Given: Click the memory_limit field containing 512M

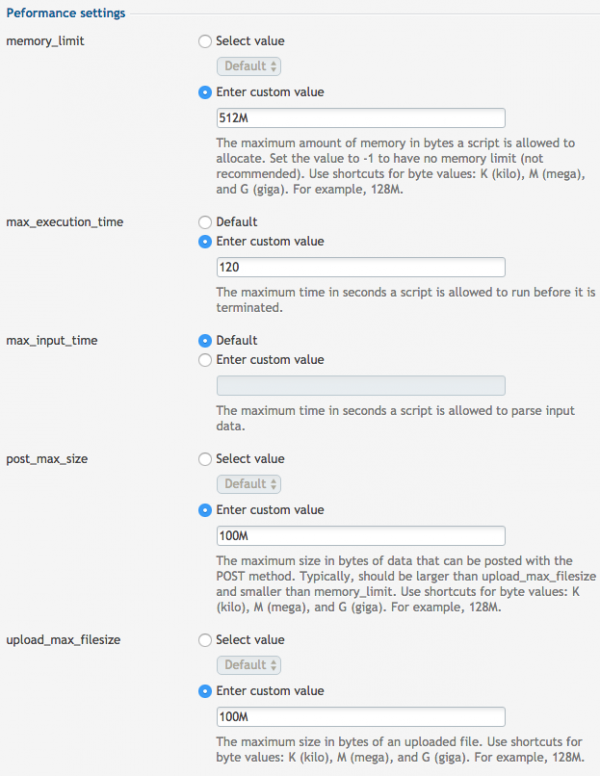Looking at the screenshot, I should point(361,118).
